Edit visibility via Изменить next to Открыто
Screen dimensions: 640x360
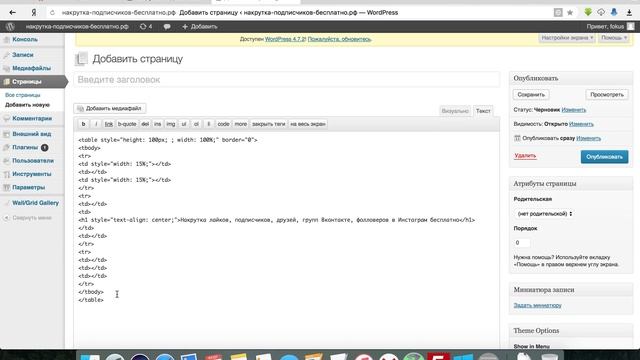581,124
